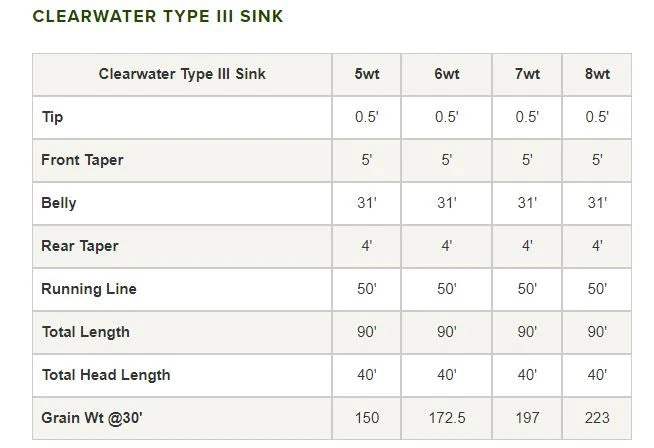Viewport: 654px width, 448px height.
Task: Click the Total Head Length row label
Action: point(105,375)
